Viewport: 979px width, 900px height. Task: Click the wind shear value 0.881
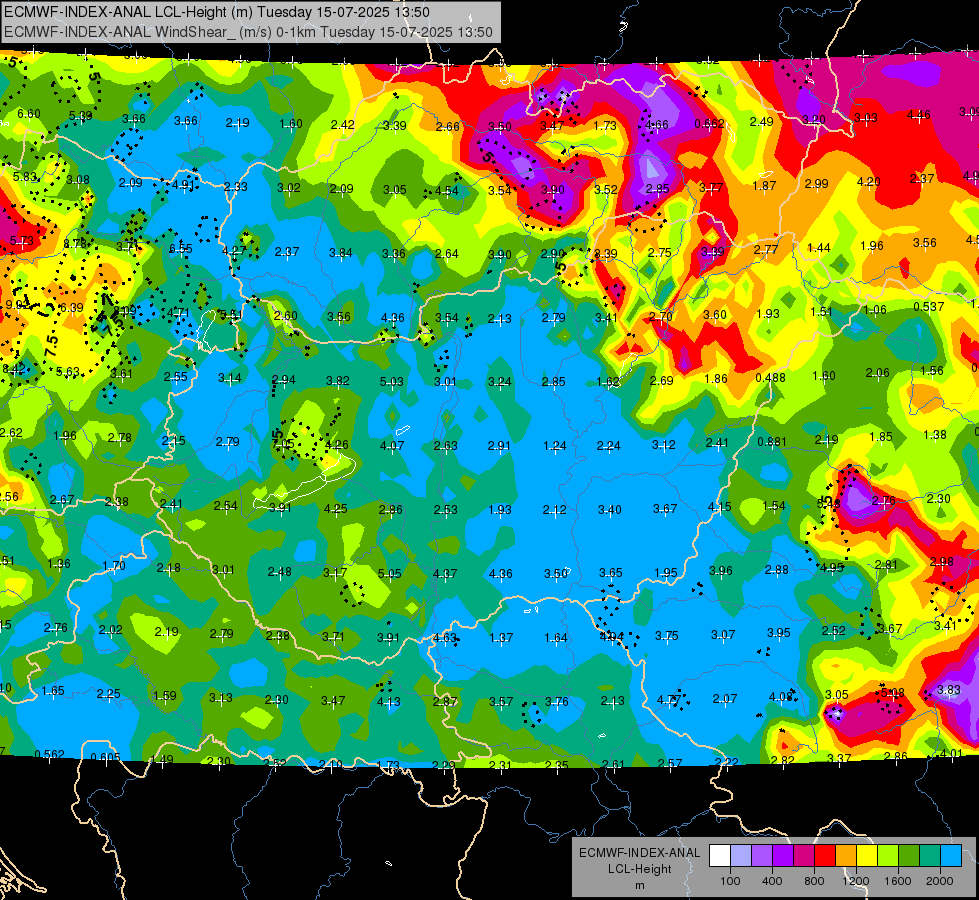pos(772,442)
